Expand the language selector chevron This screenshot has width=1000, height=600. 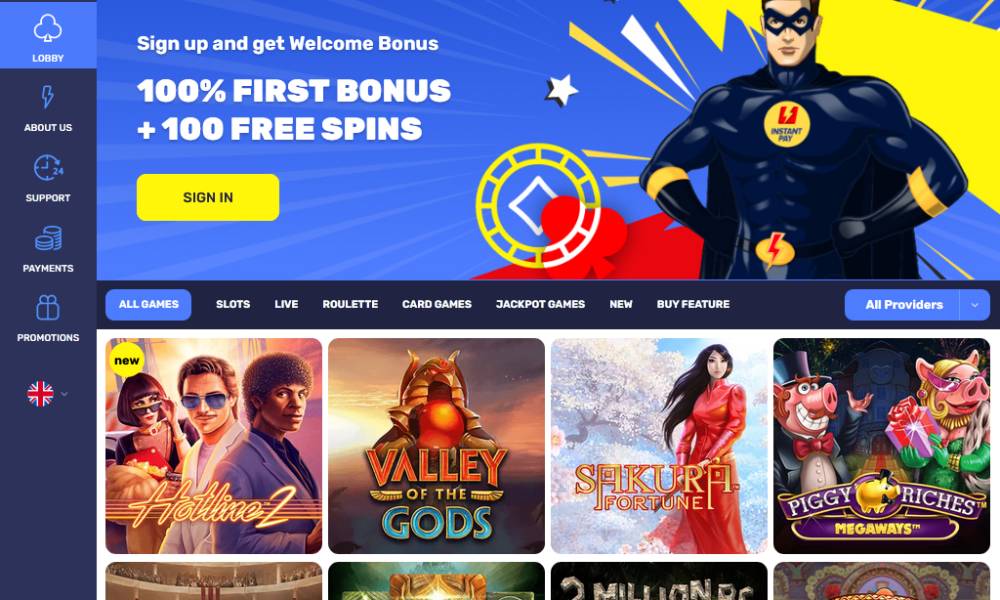coord(64,394)
